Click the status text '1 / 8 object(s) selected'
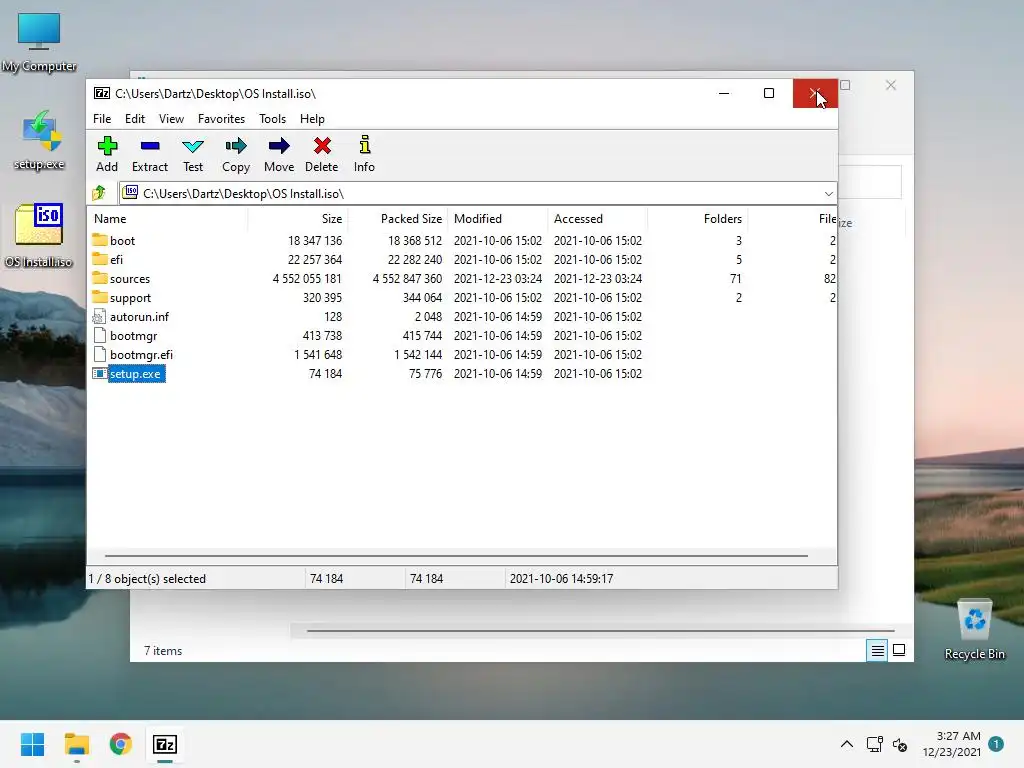The height and width of the screenshot is (768, 1024). tap(148, 579)
